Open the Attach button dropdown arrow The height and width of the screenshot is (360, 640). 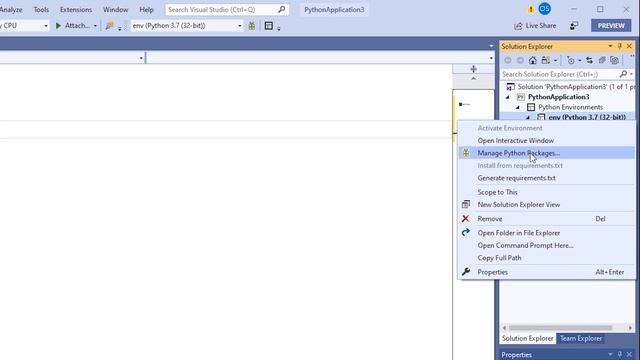95,26
